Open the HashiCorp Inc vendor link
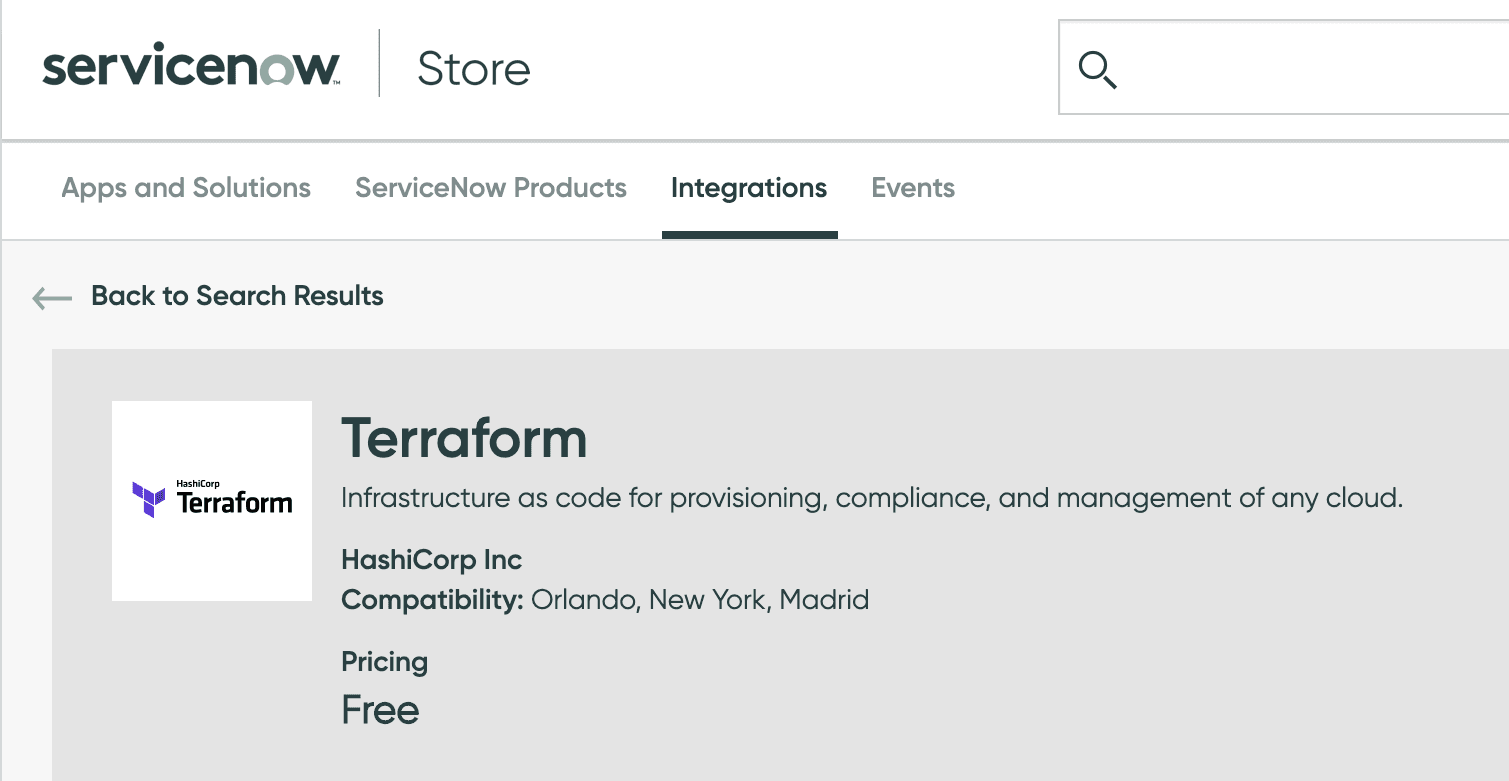Screen dimensions: 1509x781 tap(432, 559)
